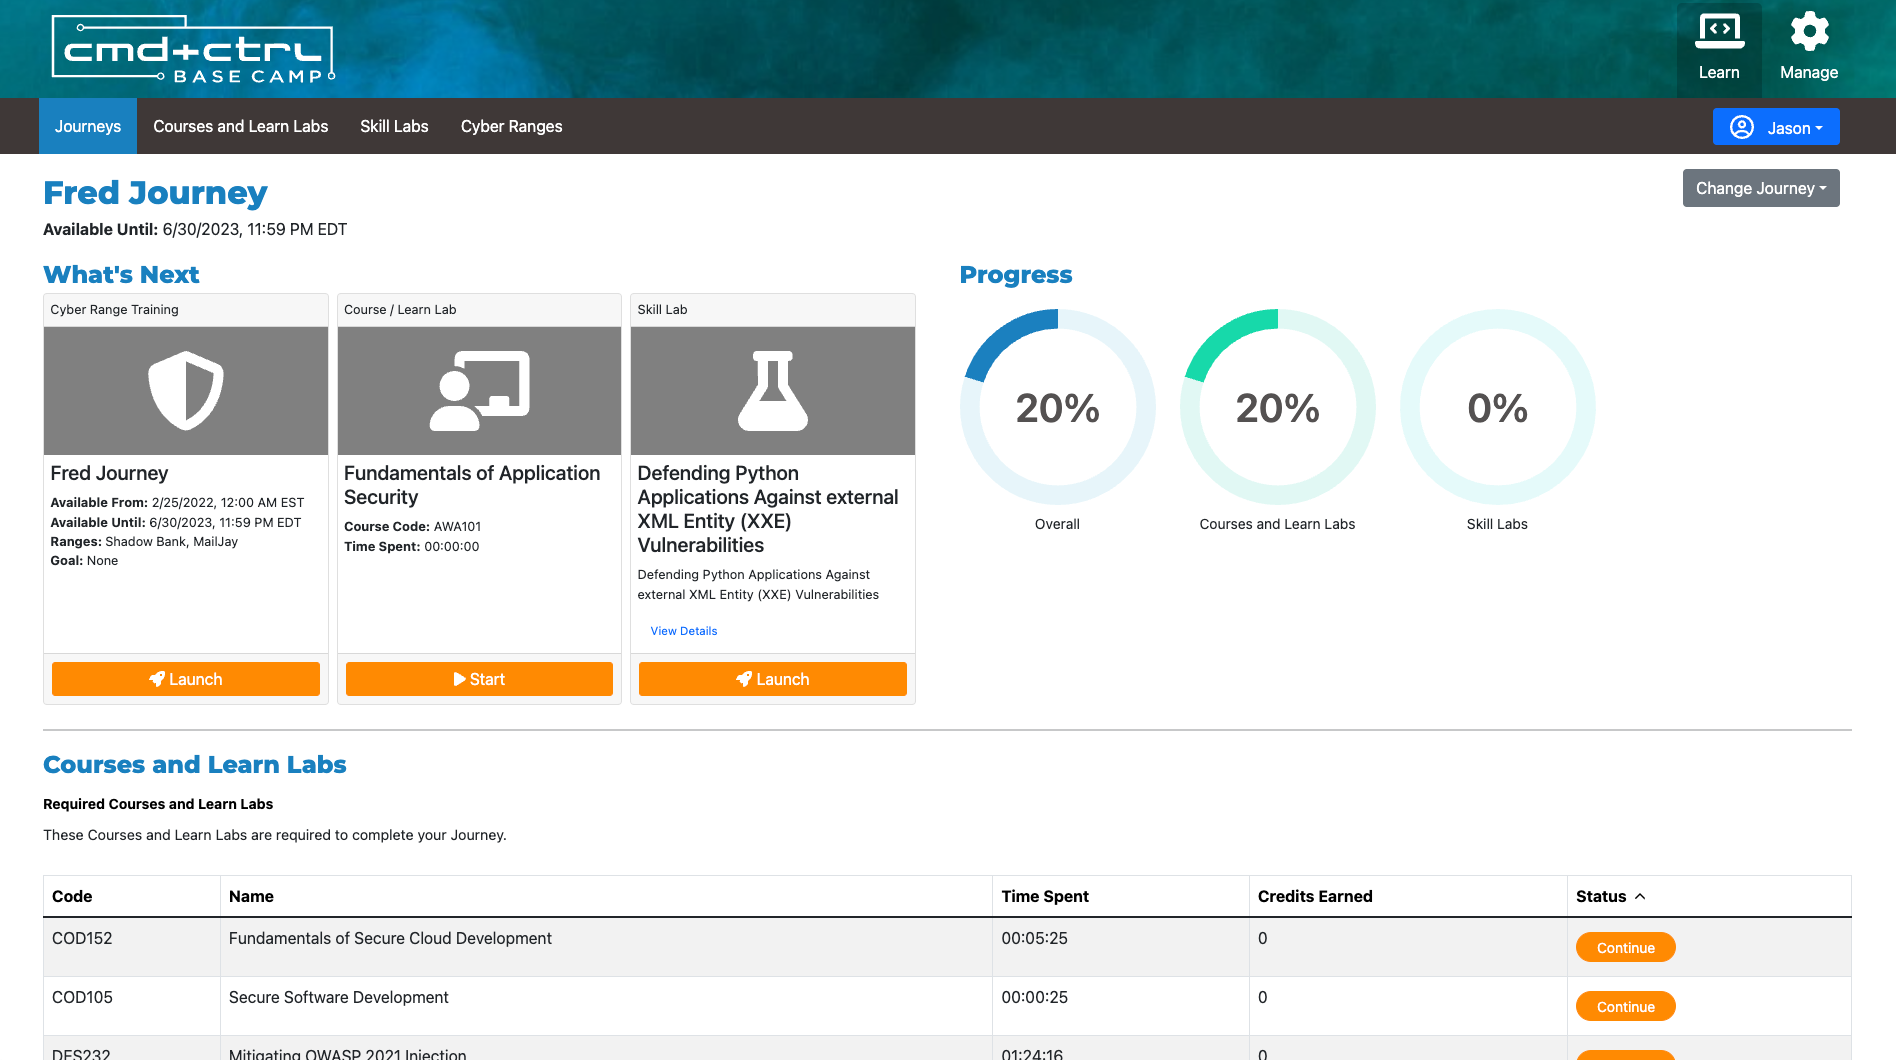Launch the Fred Journey cyber range training
The height and width of the screenshot is (1060, 1896).
click(186, 679)
